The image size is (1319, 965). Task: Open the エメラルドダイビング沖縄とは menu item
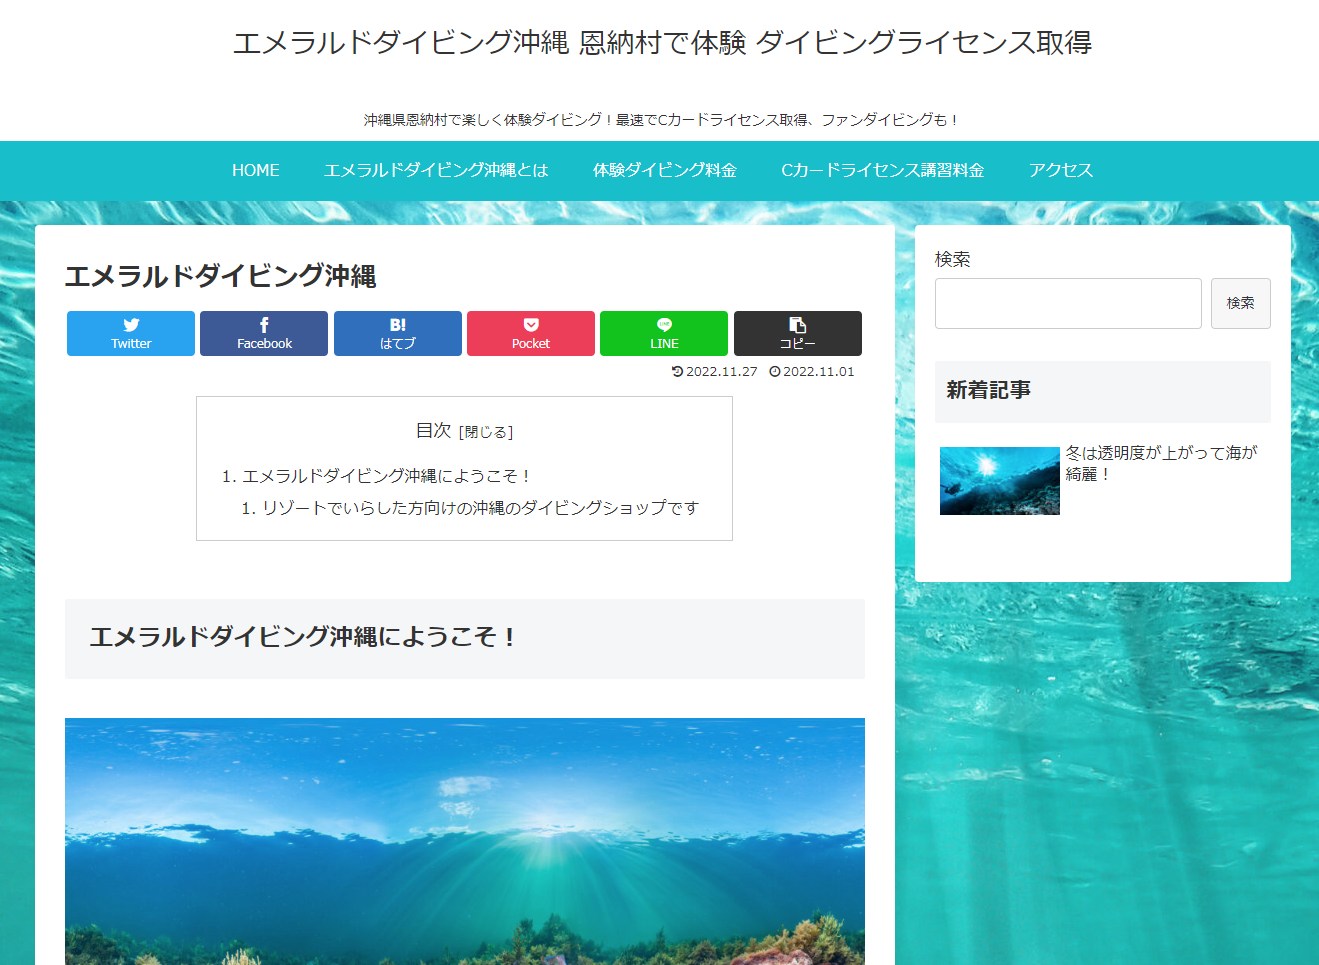[x=436, y=170]
